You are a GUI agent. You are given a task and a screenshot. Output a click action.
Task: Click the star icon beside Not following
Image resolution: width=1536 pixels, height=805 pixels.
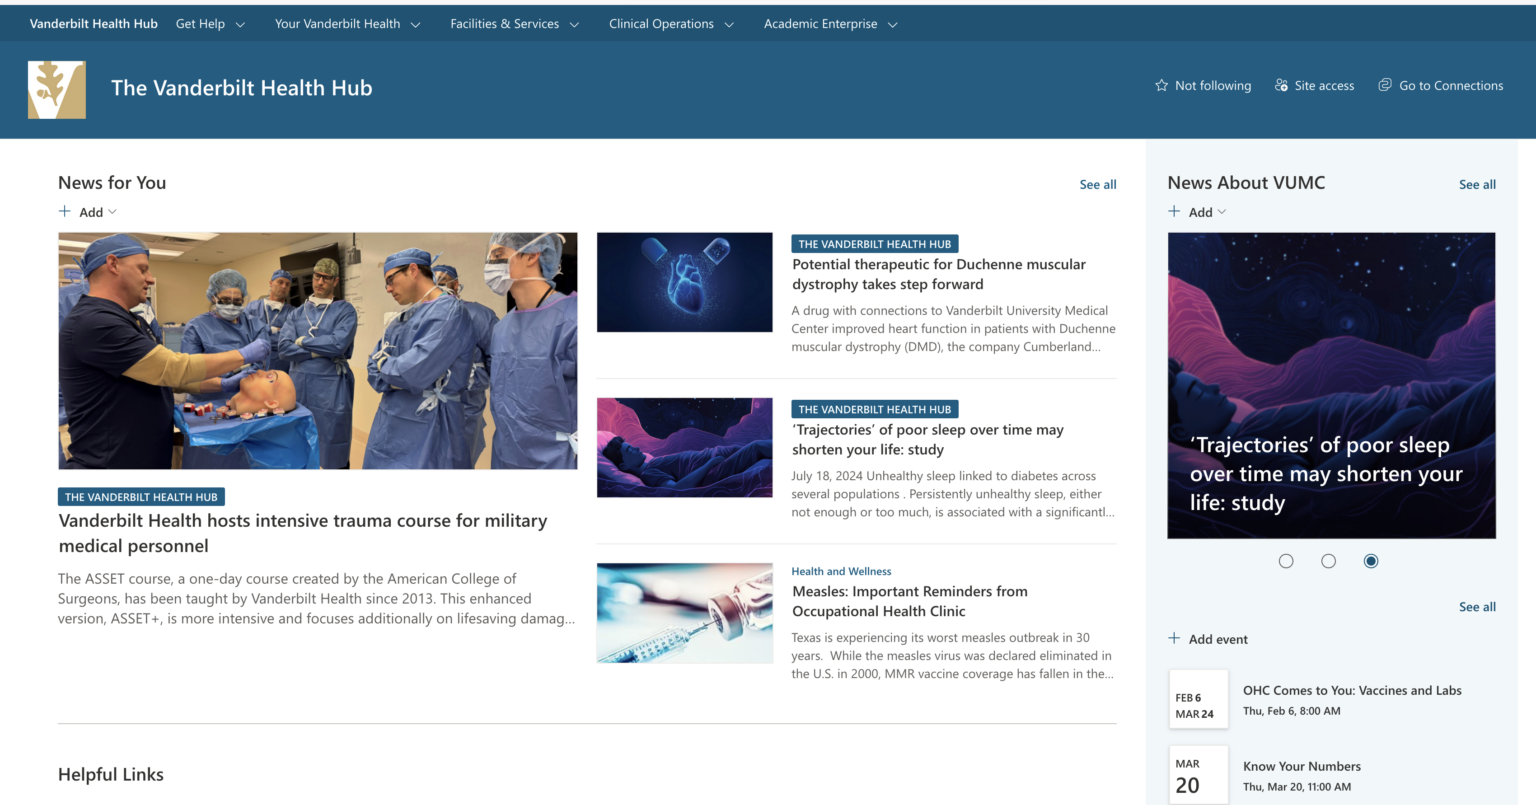[1161, 86]
